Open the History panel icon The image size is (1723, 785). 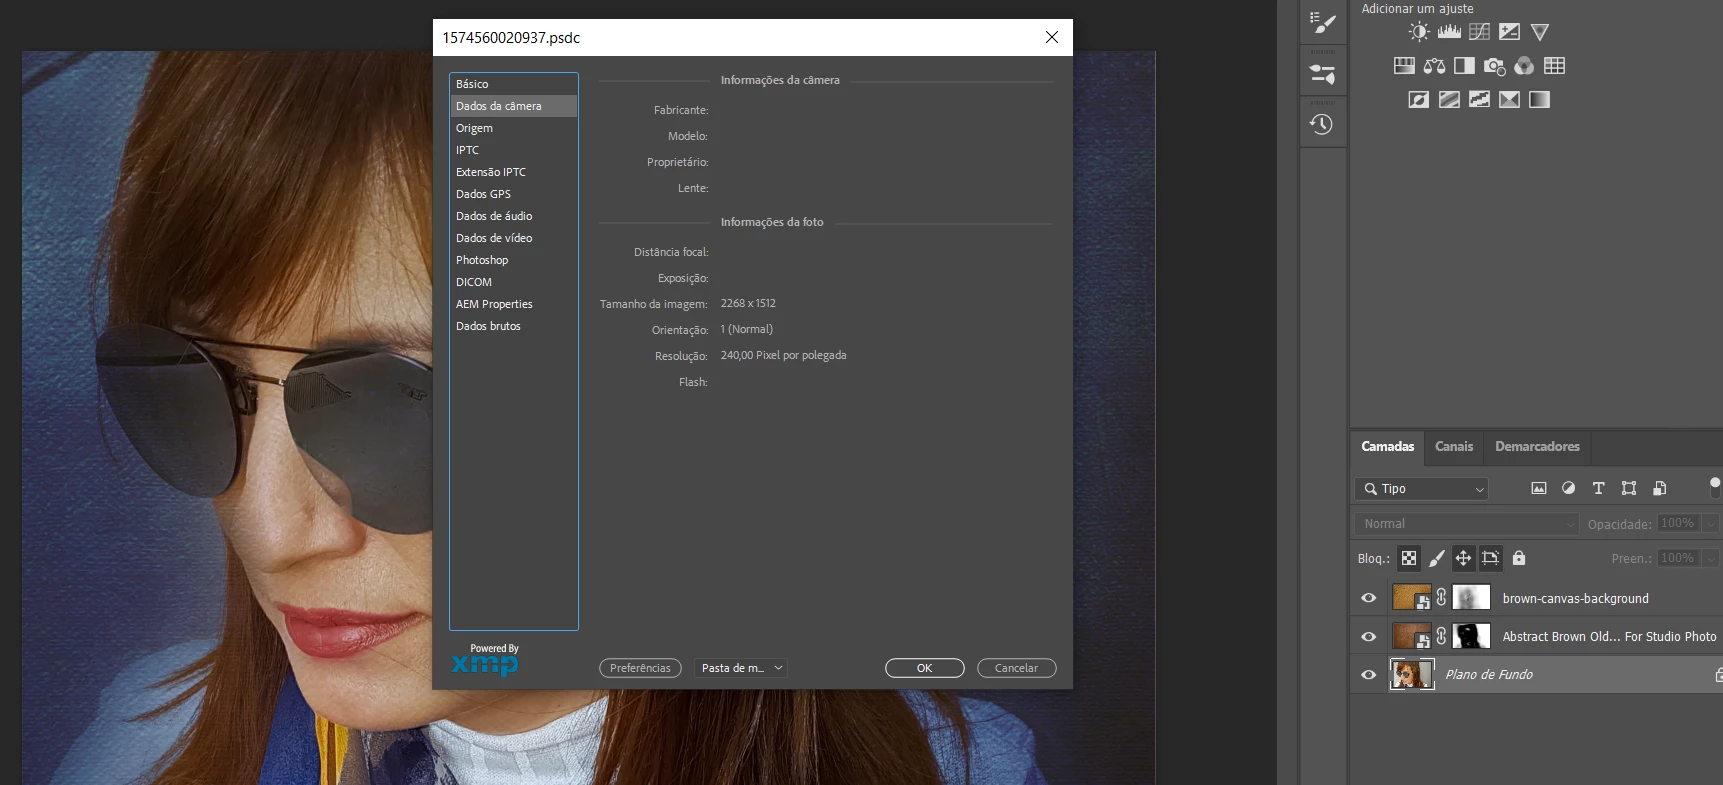click(1322, 124)
